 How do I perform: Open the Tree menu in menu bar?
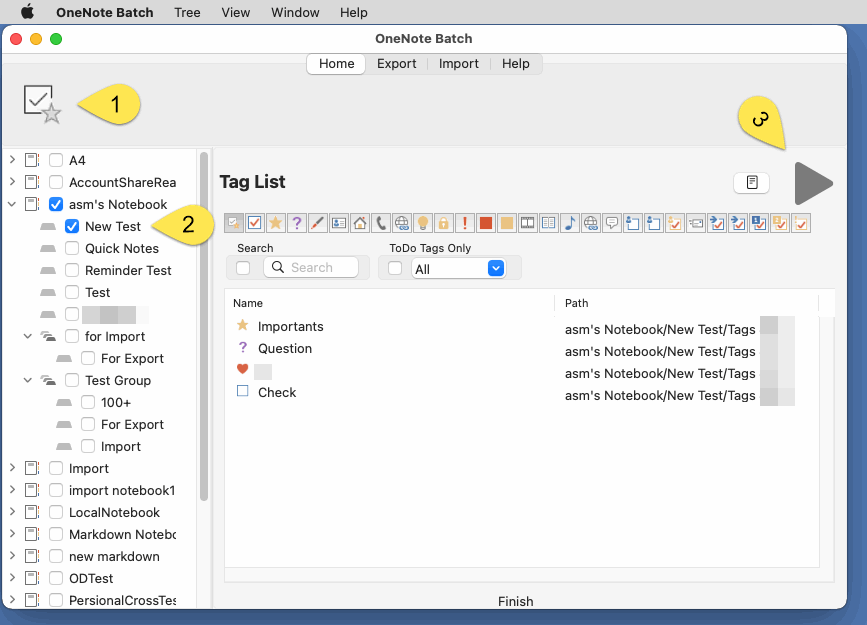point(187,12)
